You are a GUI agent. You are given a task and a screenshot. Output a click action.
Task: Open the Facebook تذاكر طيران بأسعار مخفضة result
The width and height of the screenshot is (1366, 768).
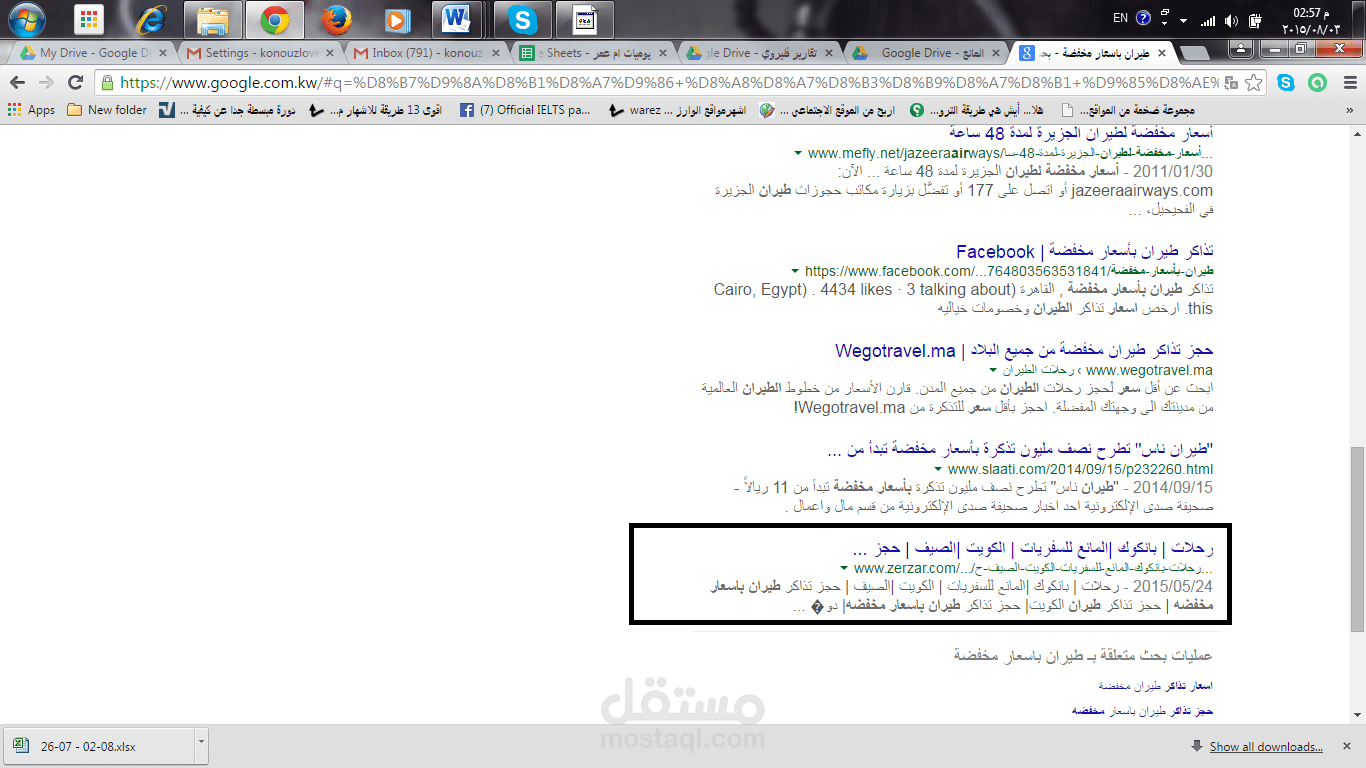click(x=1085, y=251)
